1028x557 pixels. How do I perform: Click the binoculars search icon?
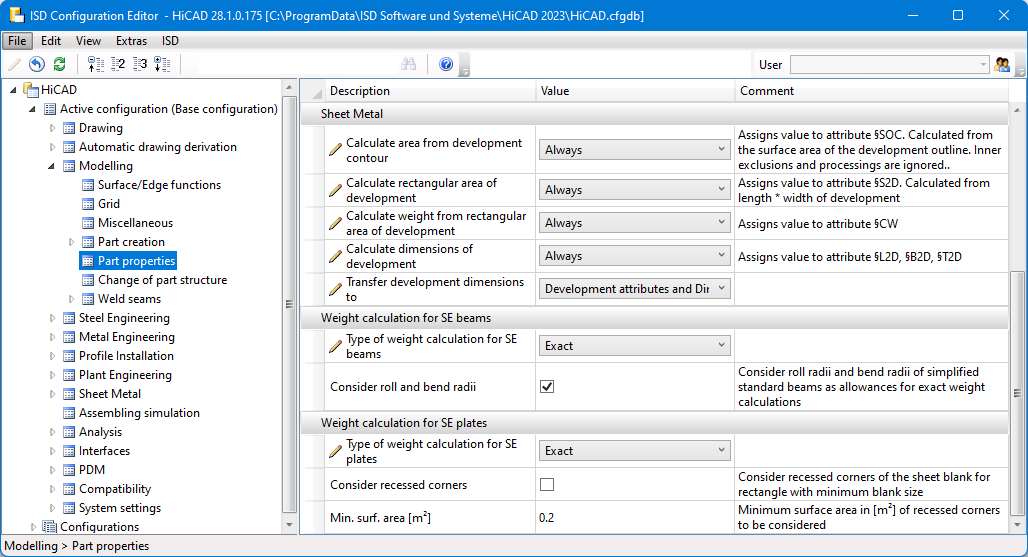(408, 64)
